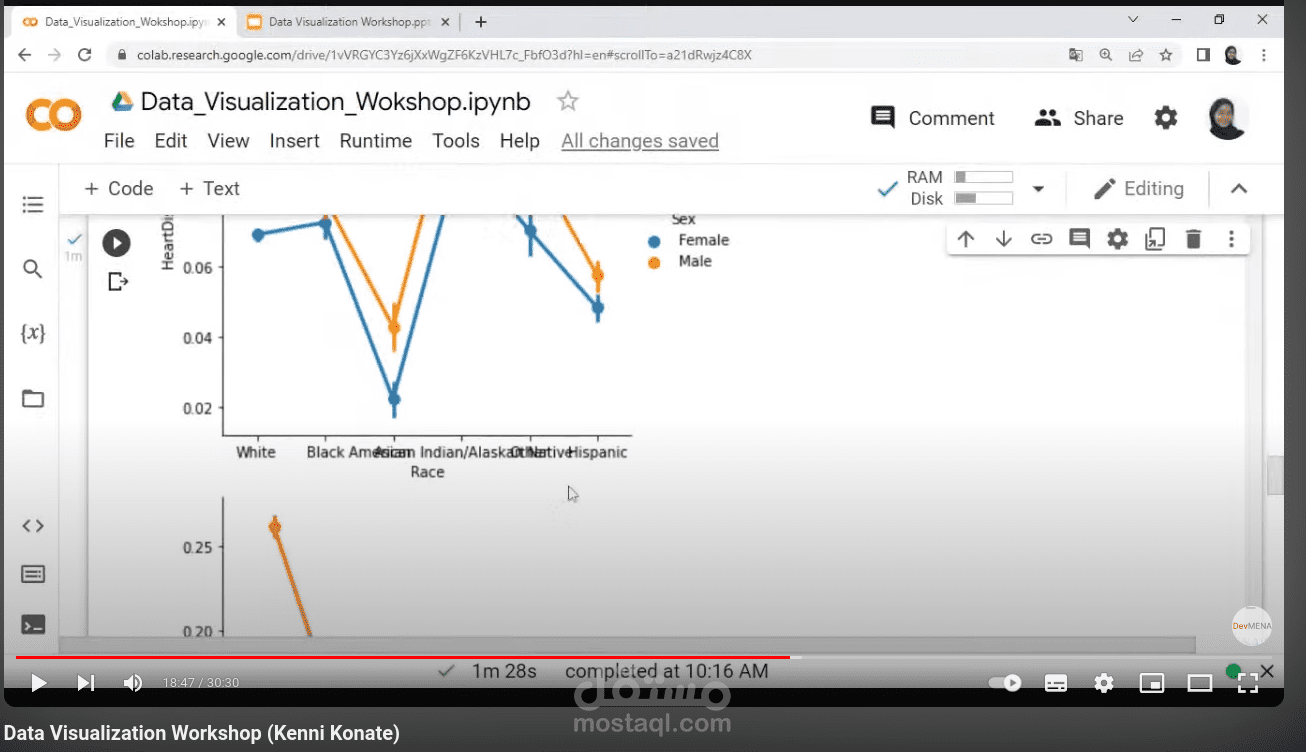1306x752 pixels.
Task: Click the address bar URL
Action: 444,55
